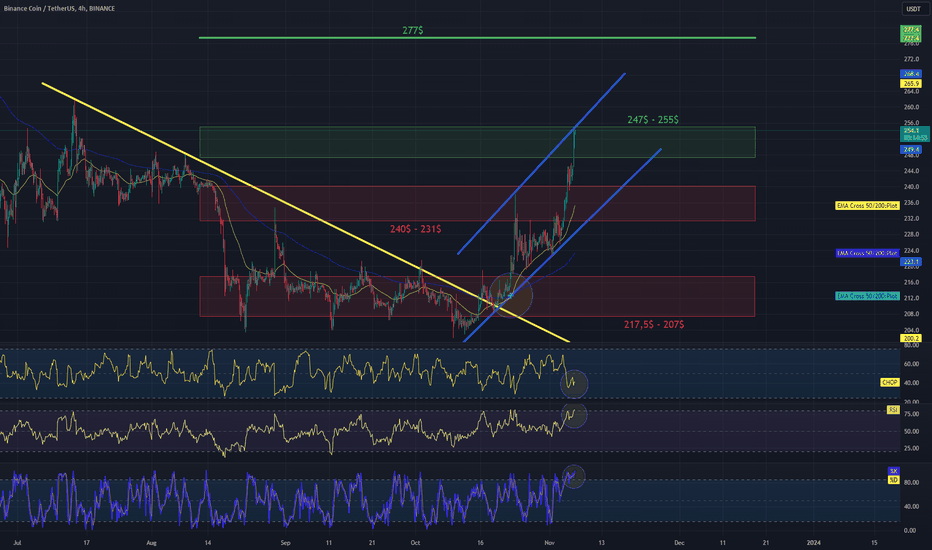Select the upper blue channel line
This screenshot has height=550, width=932.
pyautogui.click(x=541, y=164)
